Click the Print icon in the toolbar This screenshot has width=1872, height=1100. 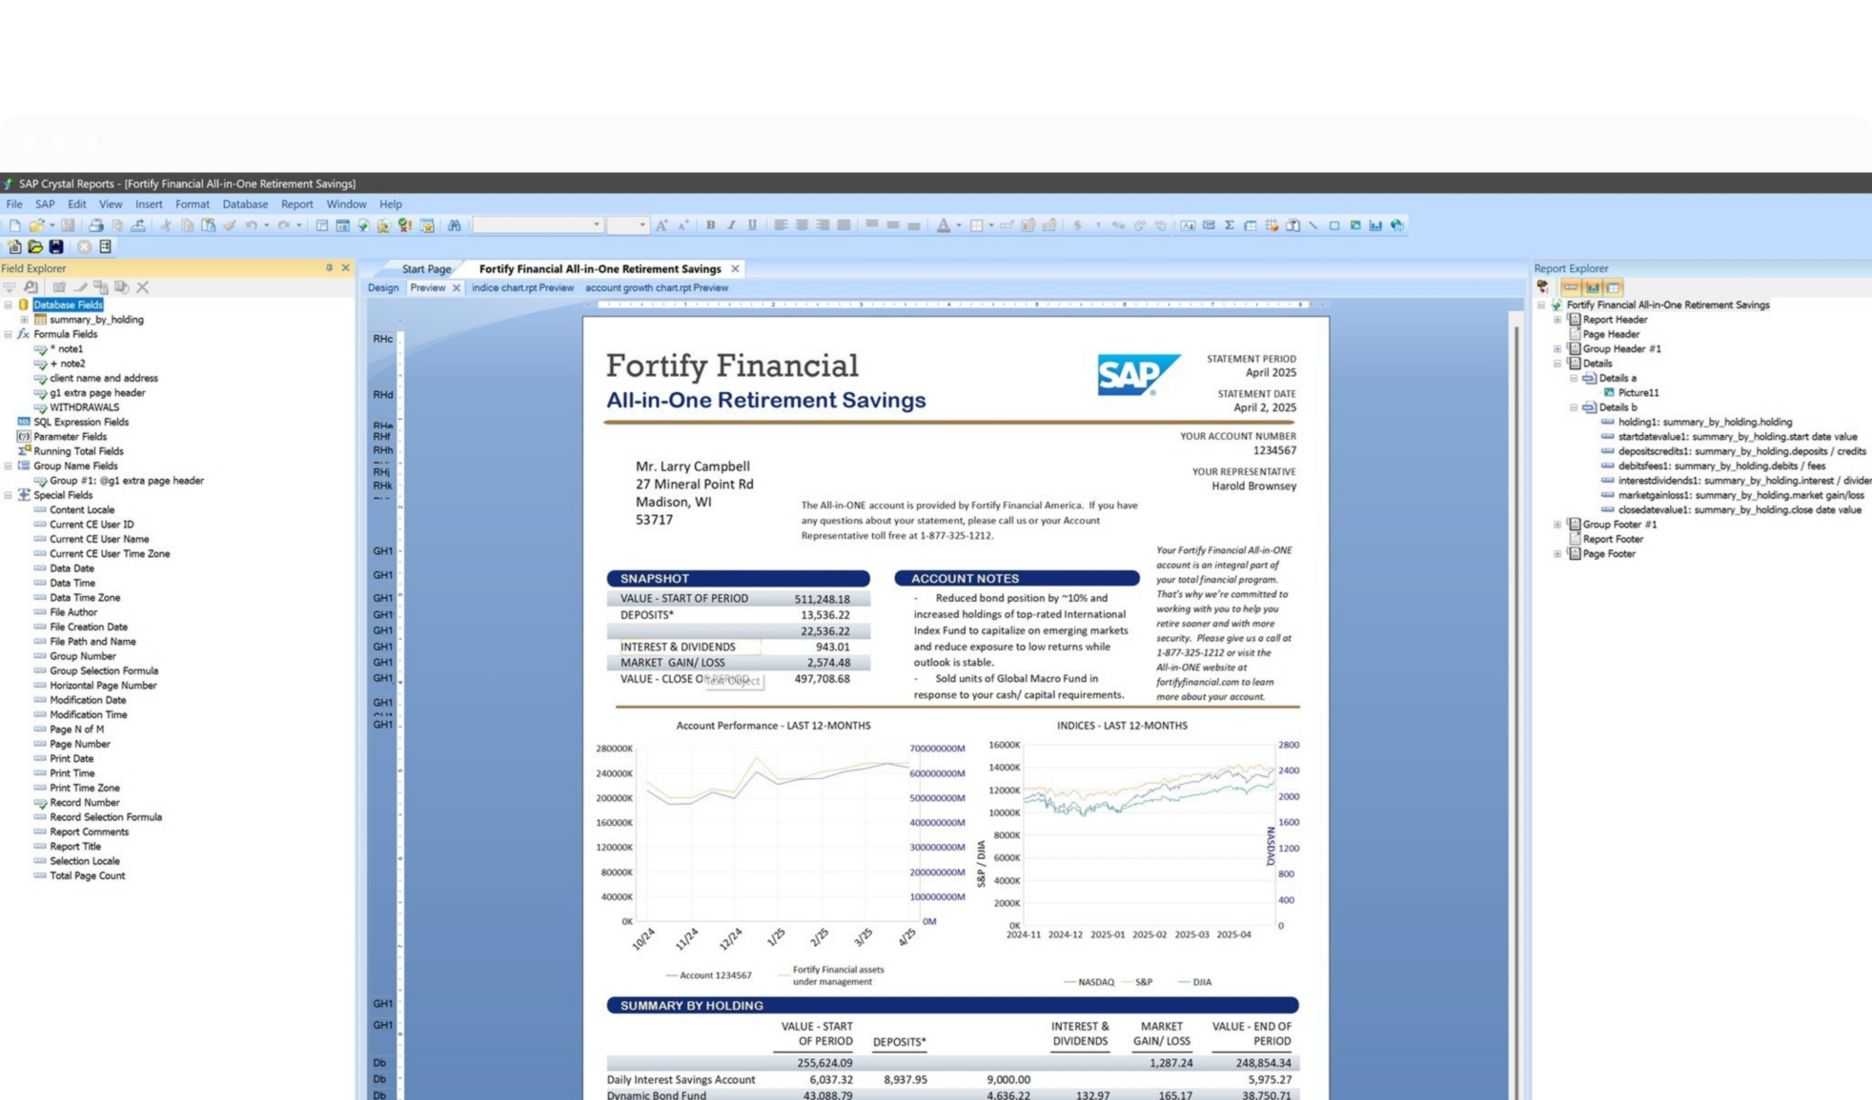tap(96, 226)
